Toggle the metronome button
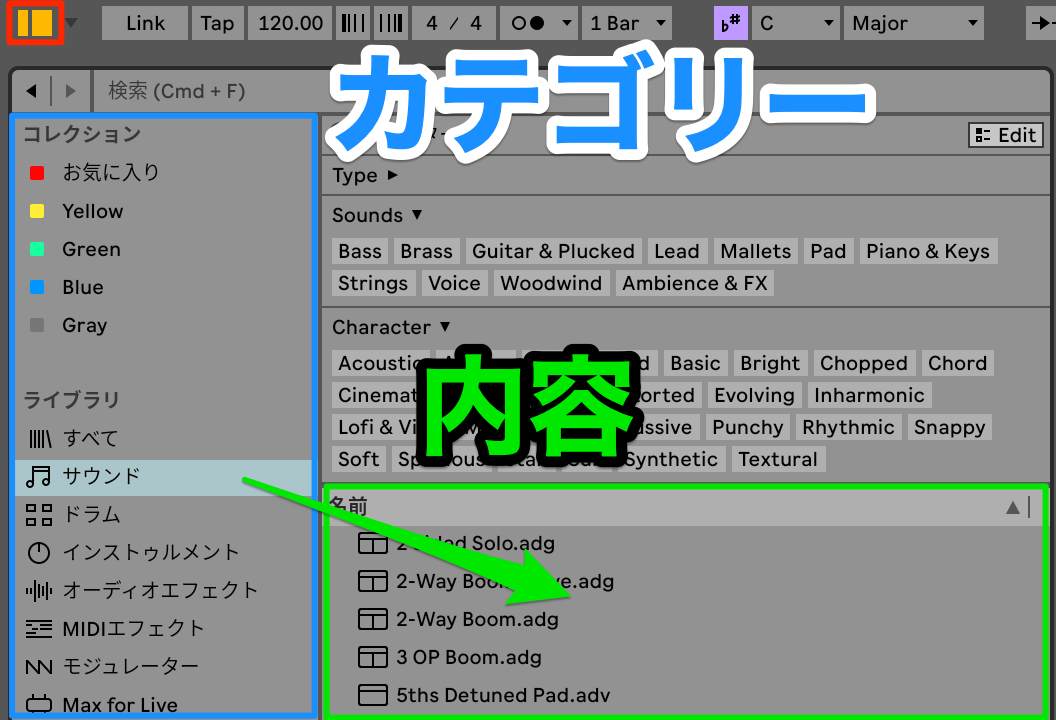1056x720 pixels. point(528,24)
